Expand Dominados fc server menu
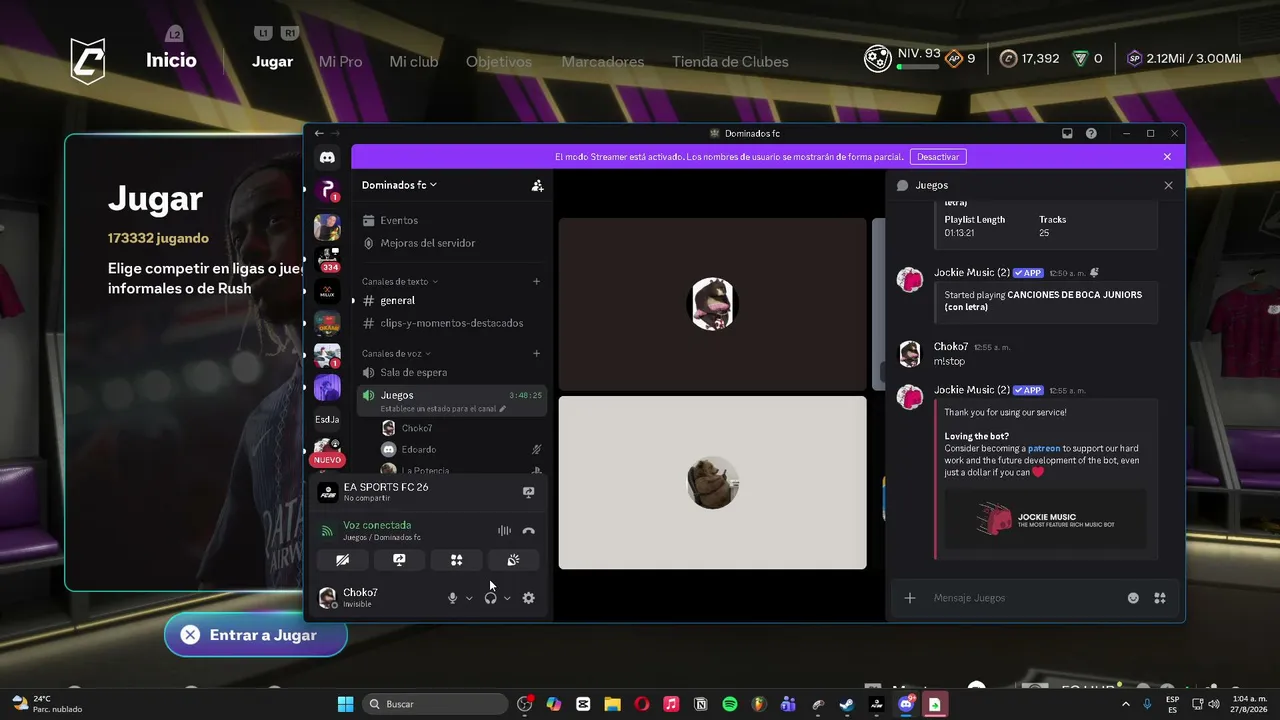Image resolution: width=1280 pixels, height=720 pixels. pos(399,185)
